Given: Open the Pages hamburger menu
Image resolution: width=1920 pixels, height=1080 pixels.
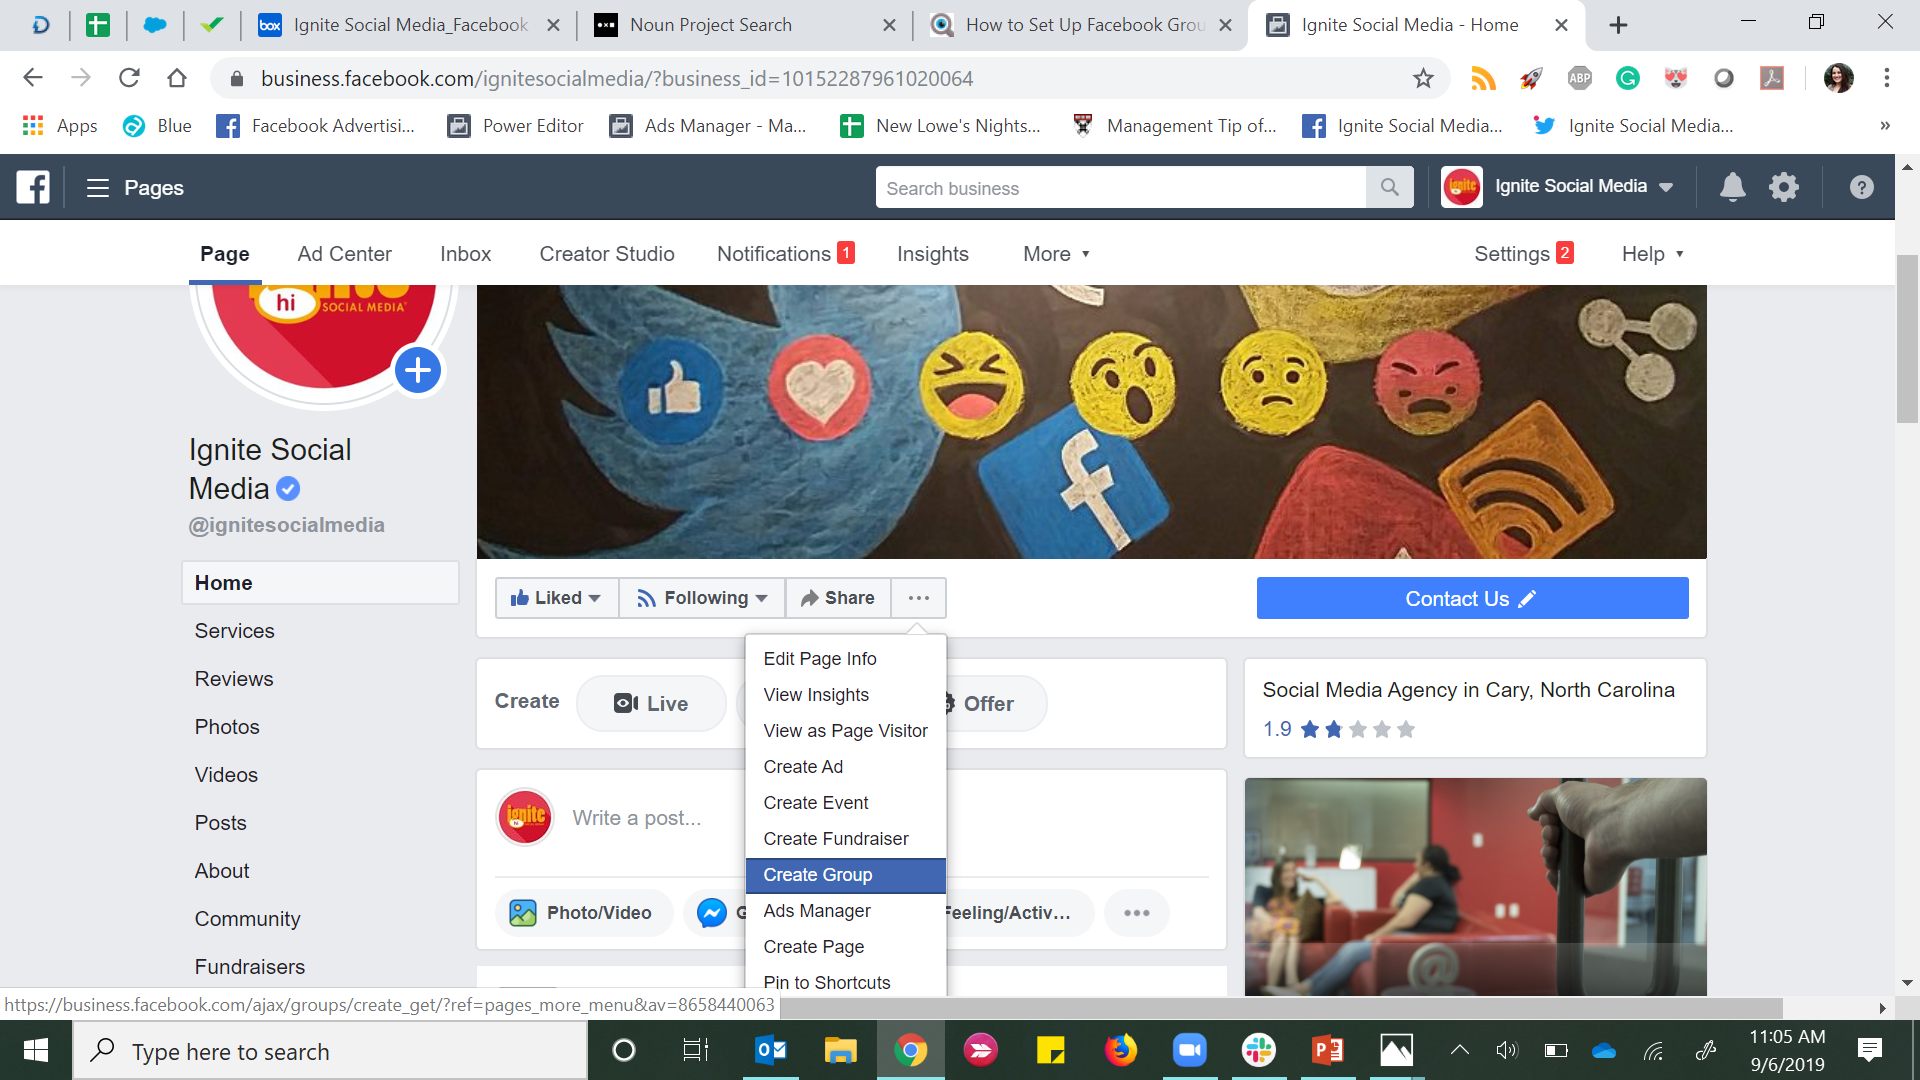Looking at the screenshot, I should pos(97,188).
